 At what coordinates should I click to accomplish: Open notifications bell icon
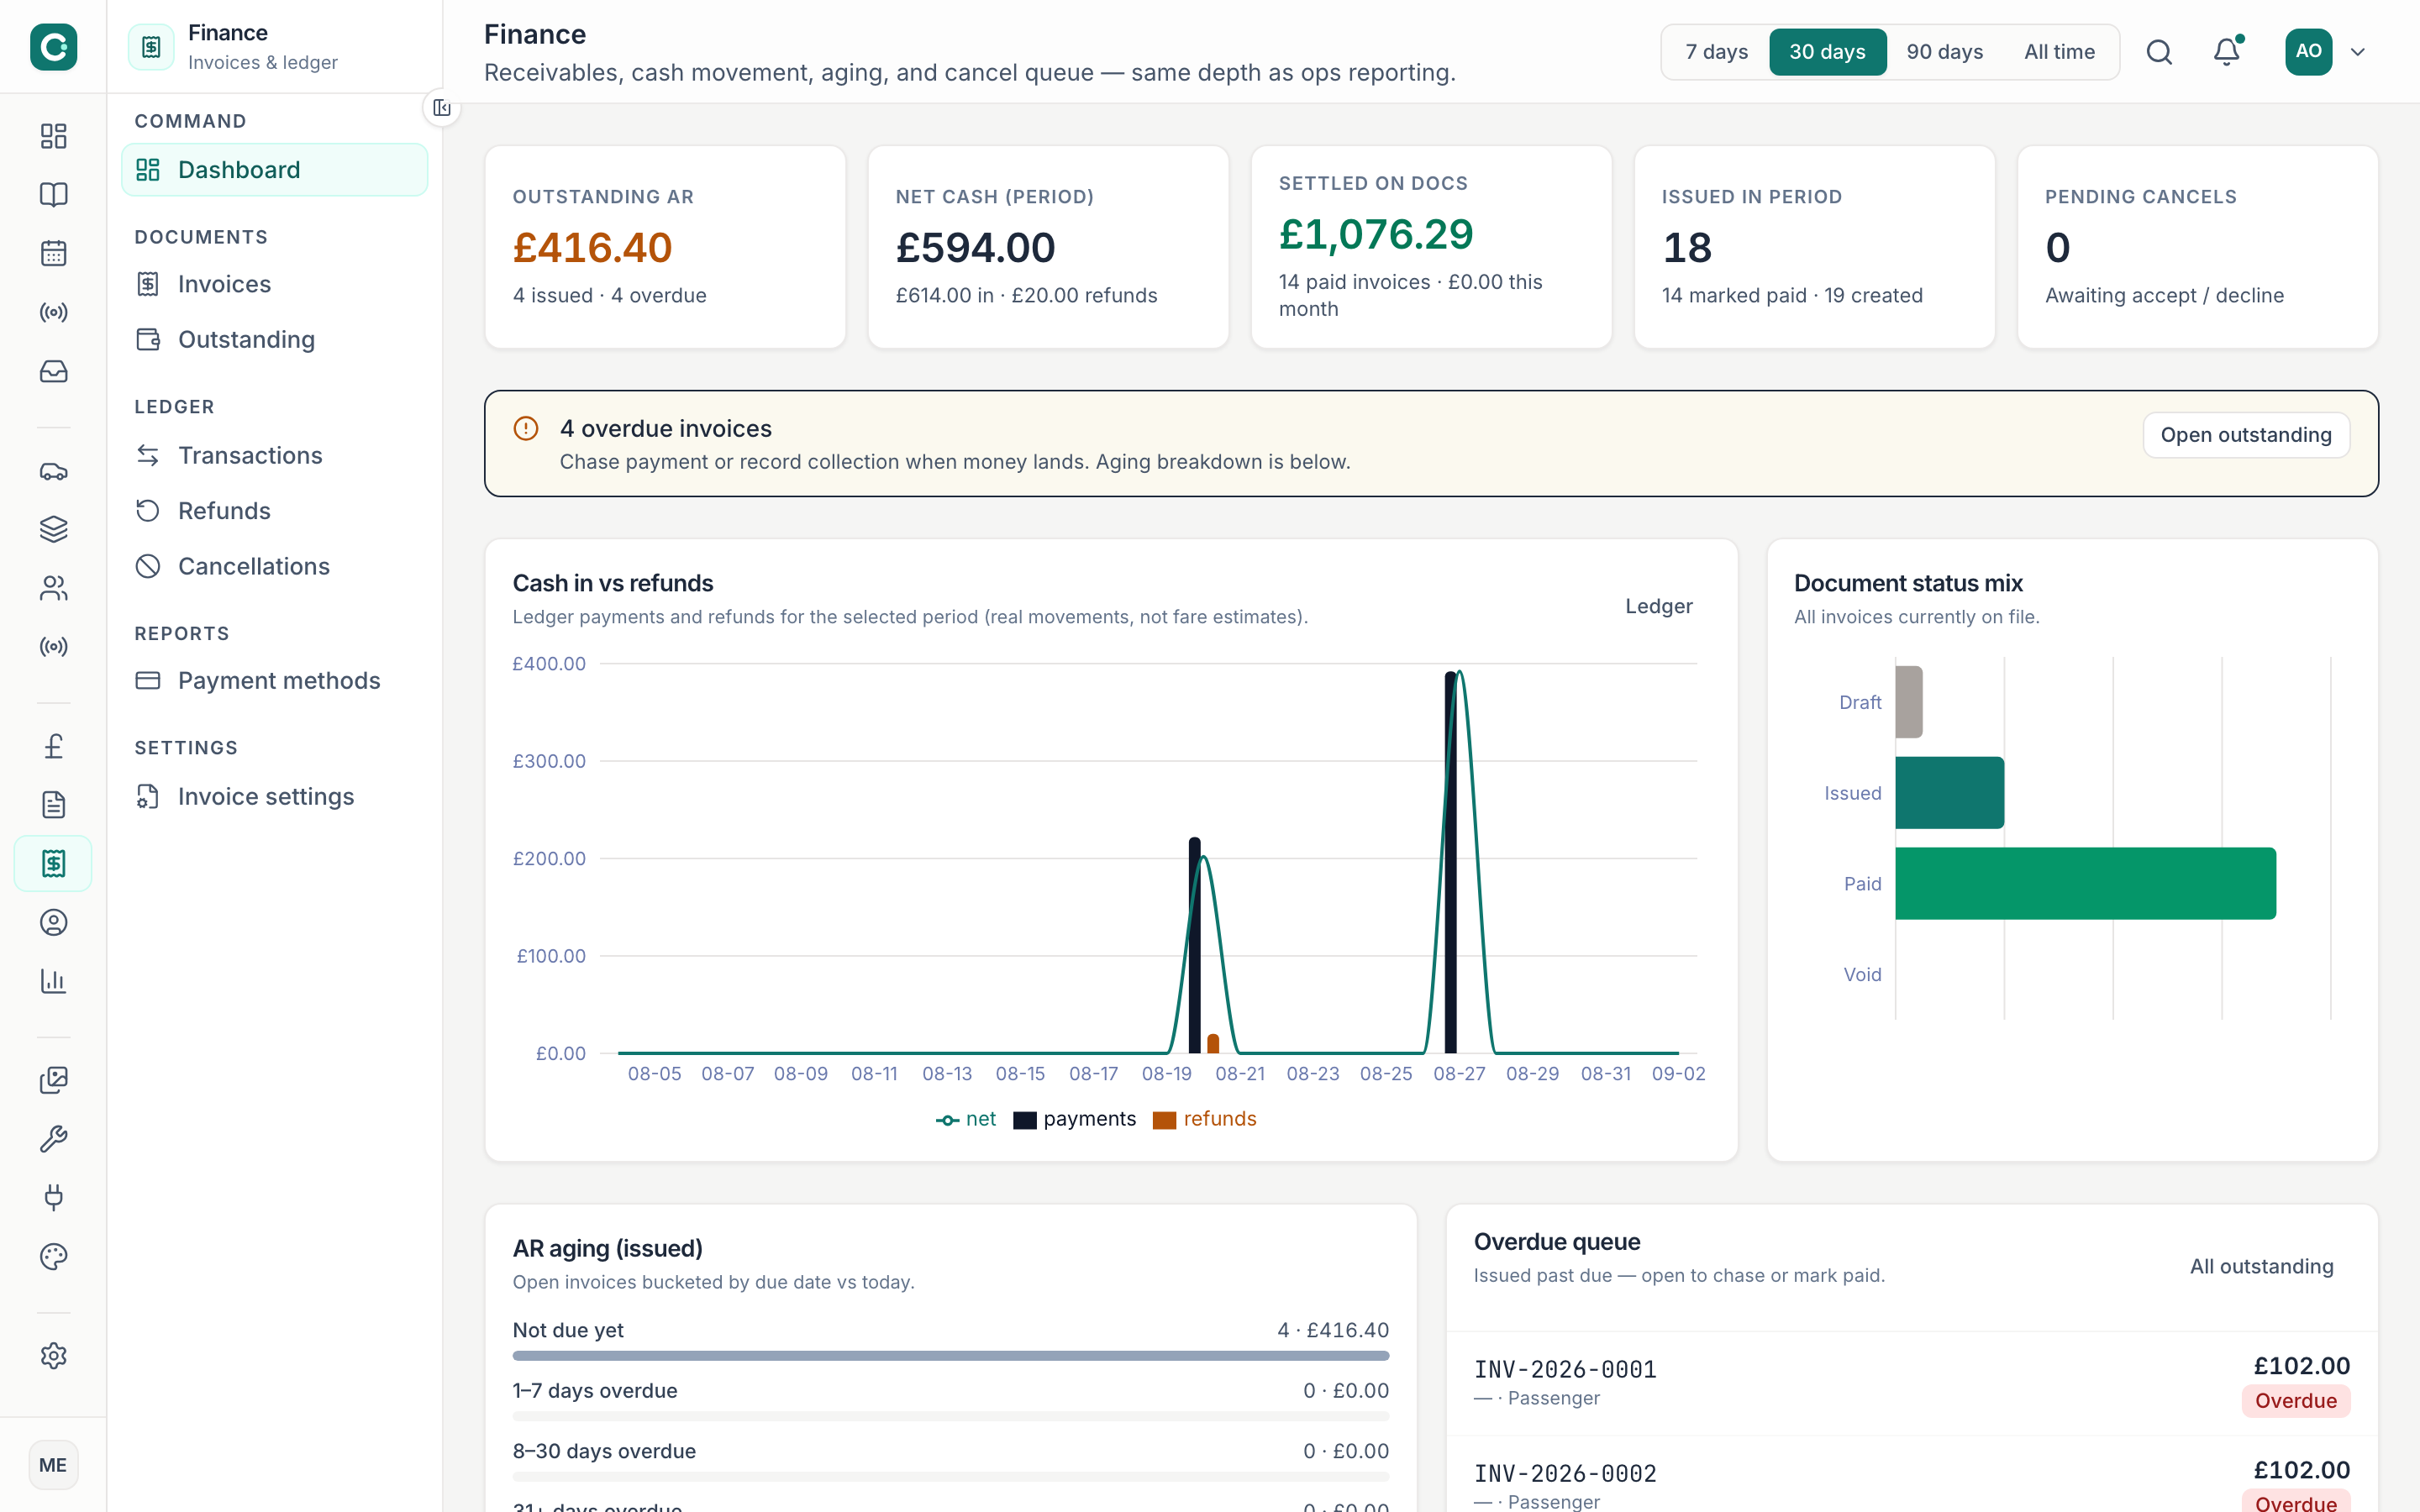2226,52
